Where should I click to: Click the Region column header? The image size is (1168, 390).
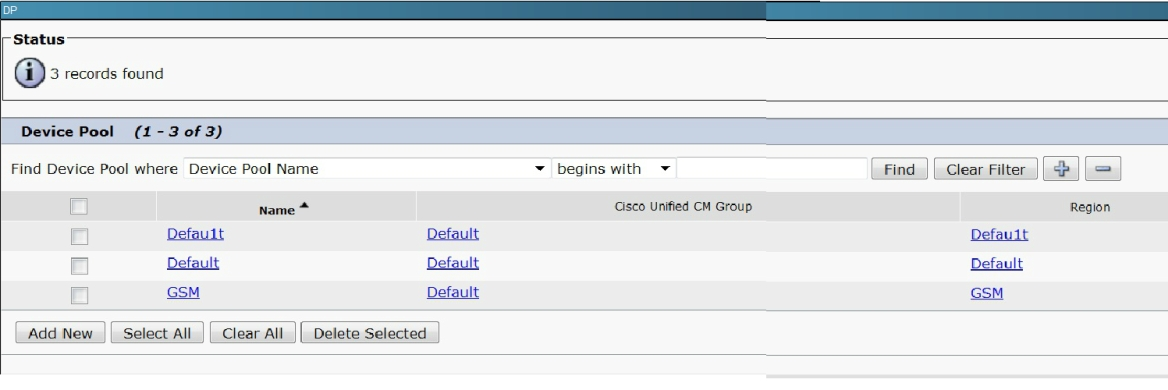tap(1090, 208)
